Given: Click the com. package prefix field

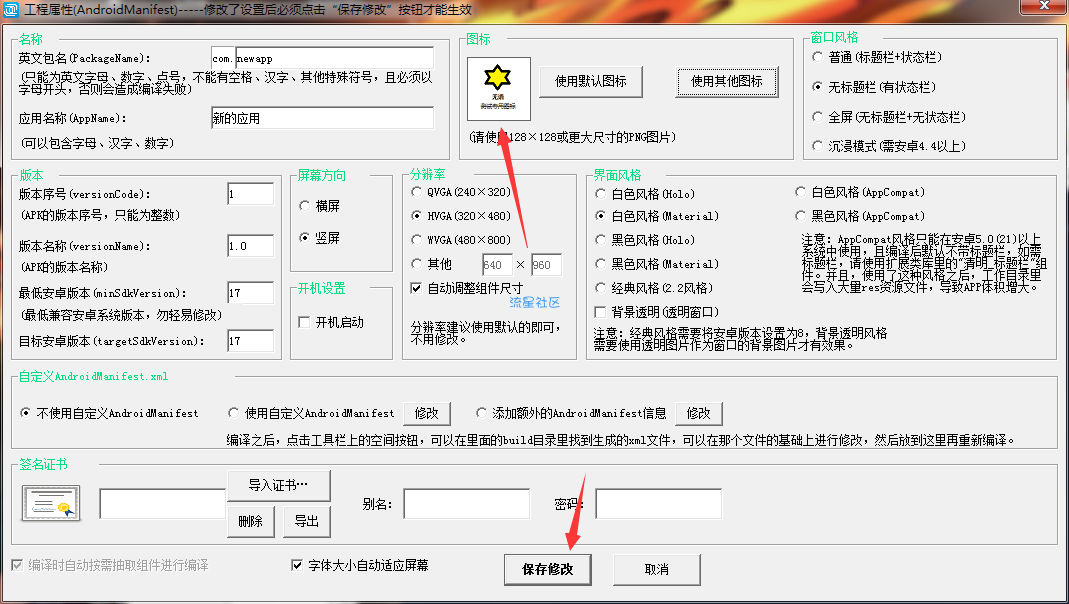Looking at the screenshot, I should (222, 59).
